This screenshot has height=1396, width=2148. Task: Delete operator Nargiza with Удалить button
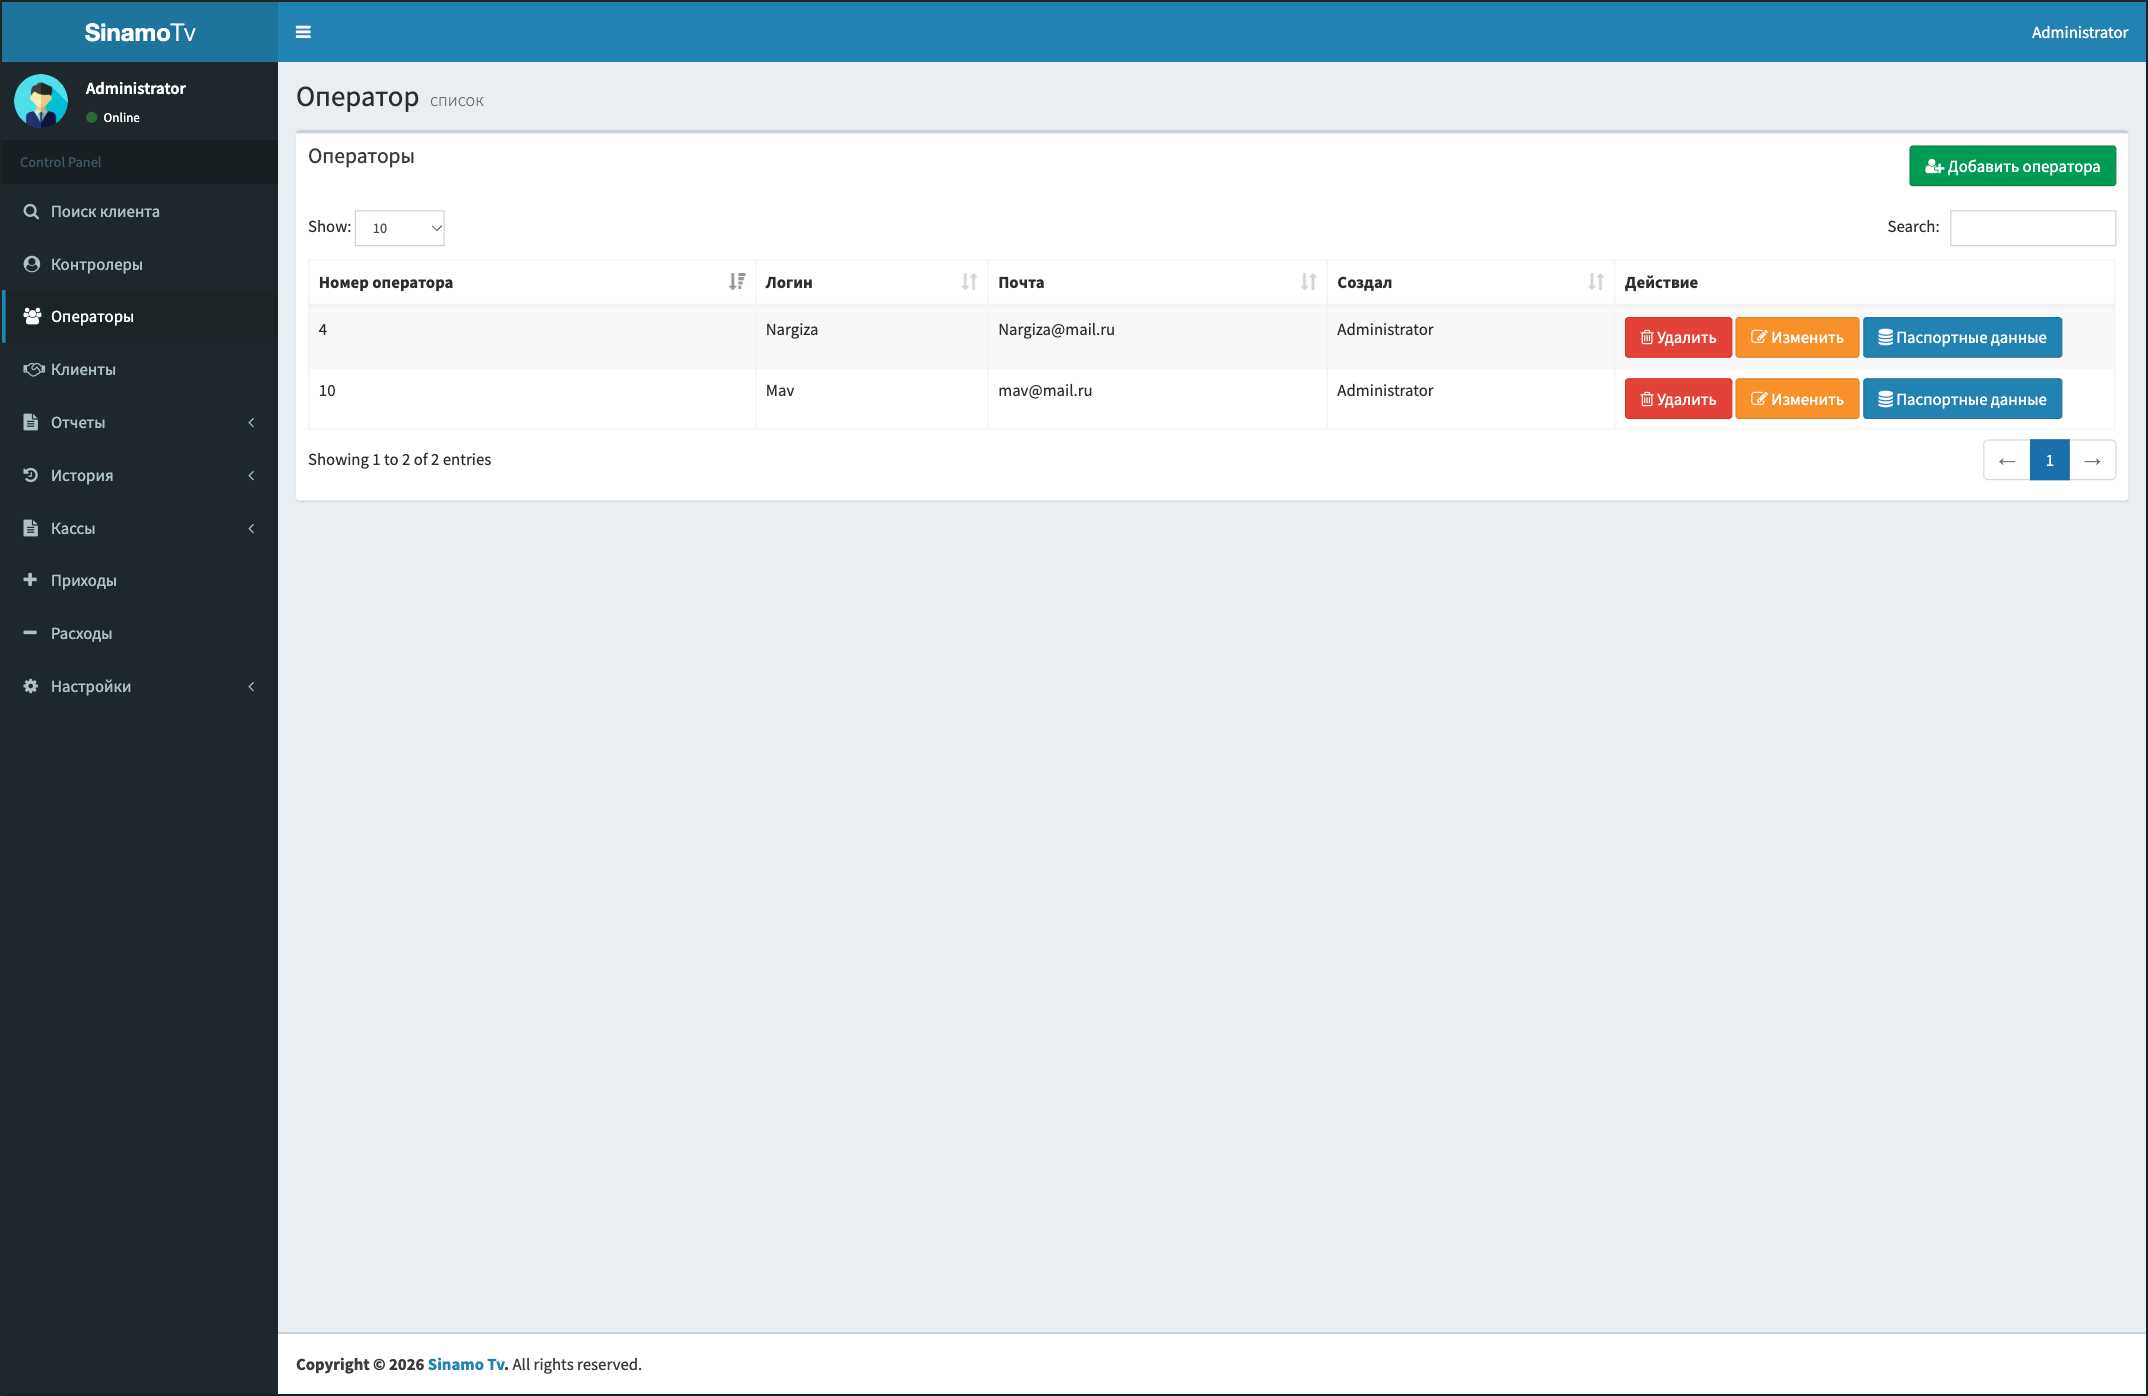[x=1678, y=337]
